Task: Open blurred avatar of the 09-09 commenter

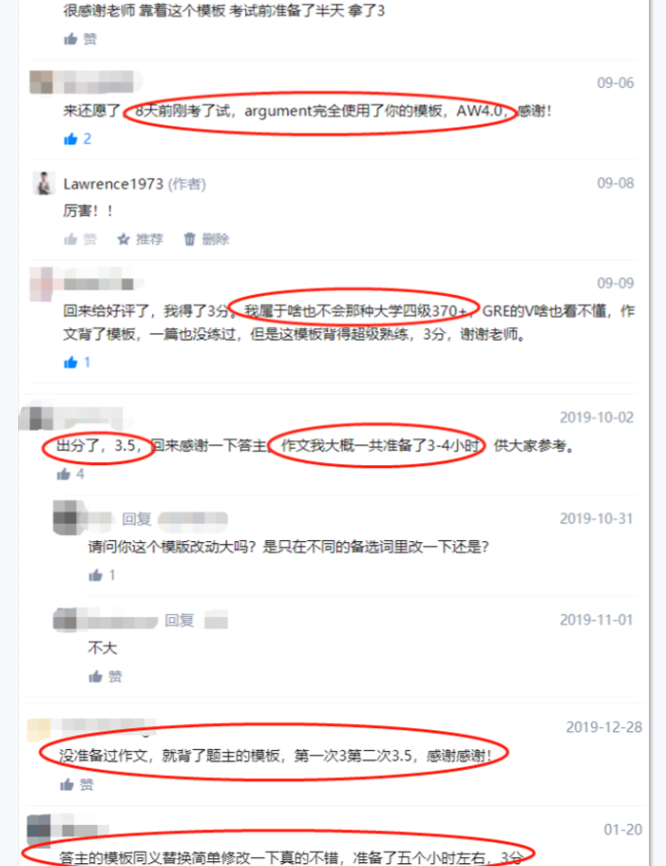Action: tap(41, 283)
